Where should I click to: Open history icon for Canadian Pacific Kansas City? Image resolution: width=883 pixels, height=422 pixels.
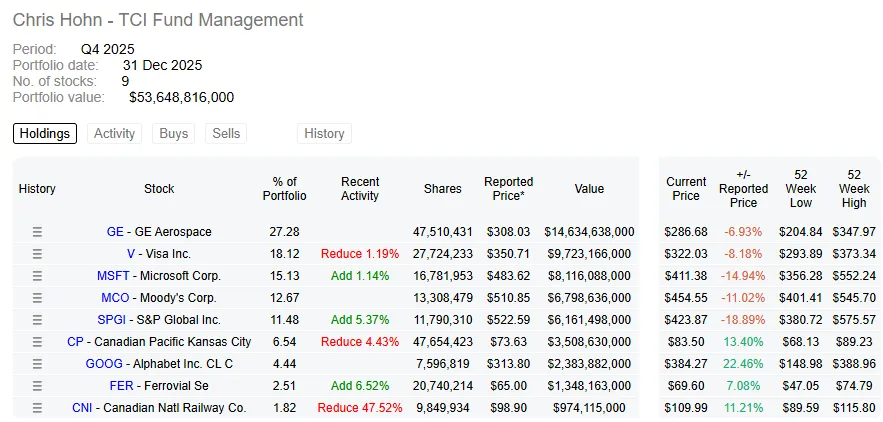(x=37, y=341)
